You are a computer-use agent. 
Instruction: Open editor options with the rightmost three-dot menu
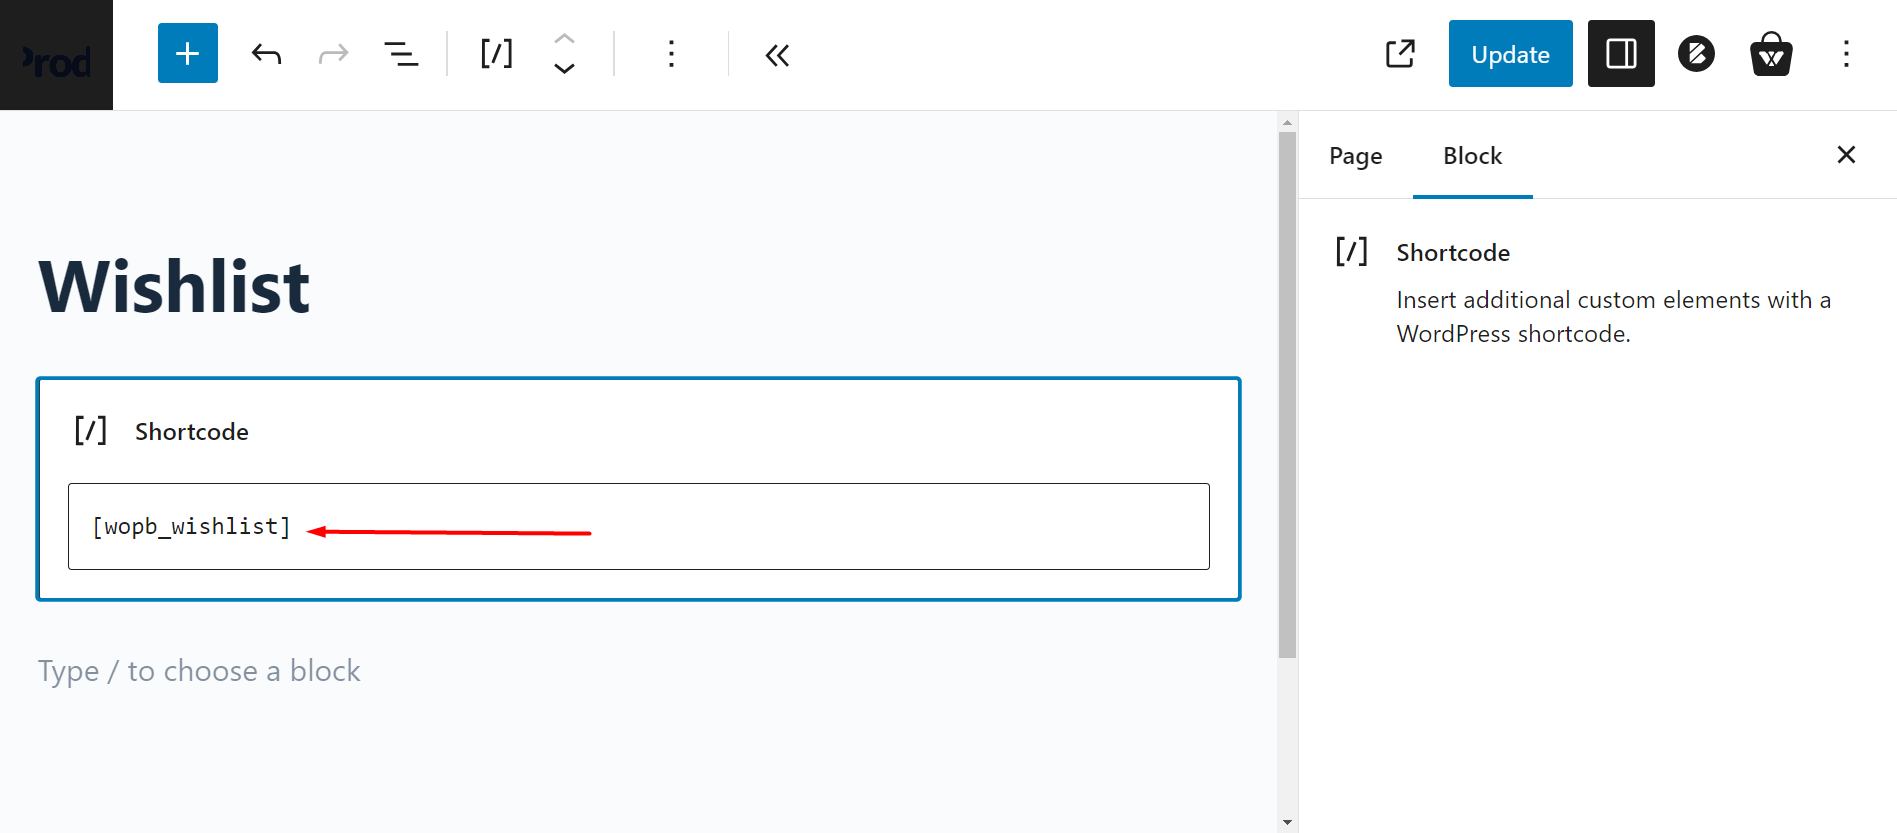pos(1846,55)
